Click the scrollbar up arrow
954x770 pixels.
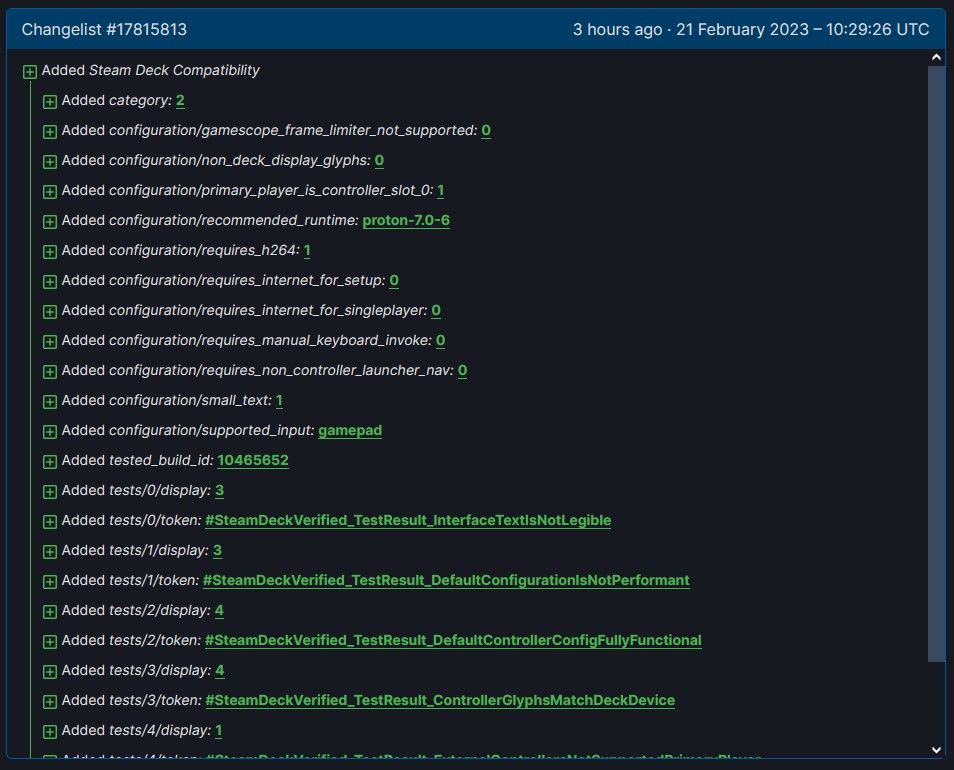tap(936, 57)
